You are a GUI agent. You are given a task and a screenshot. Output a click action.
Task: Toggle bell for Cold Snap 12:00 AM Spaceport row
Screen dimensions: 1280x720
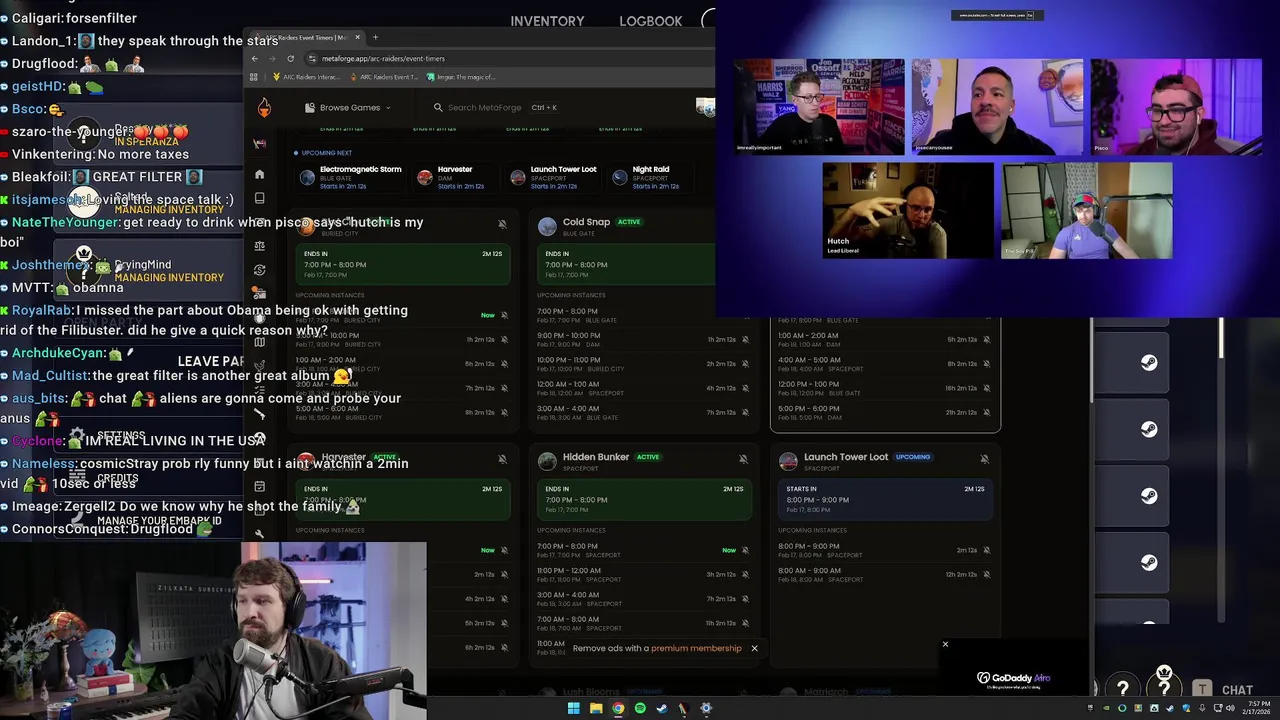click(745, 388)
